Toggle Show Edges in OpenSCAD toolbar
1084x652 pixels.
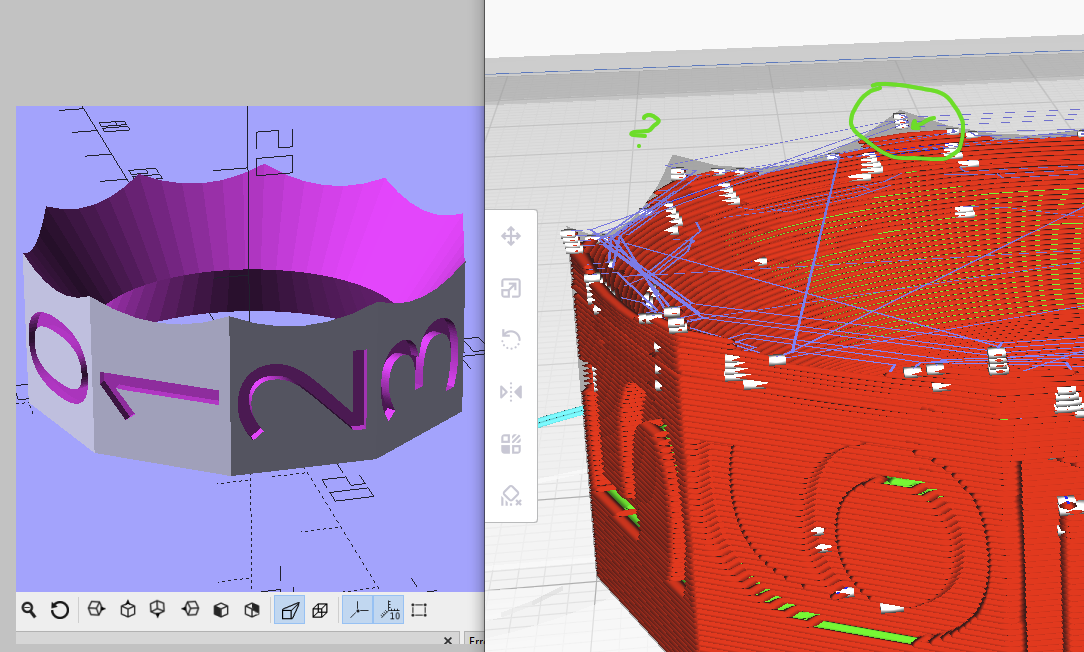click(x=419, y=610)
